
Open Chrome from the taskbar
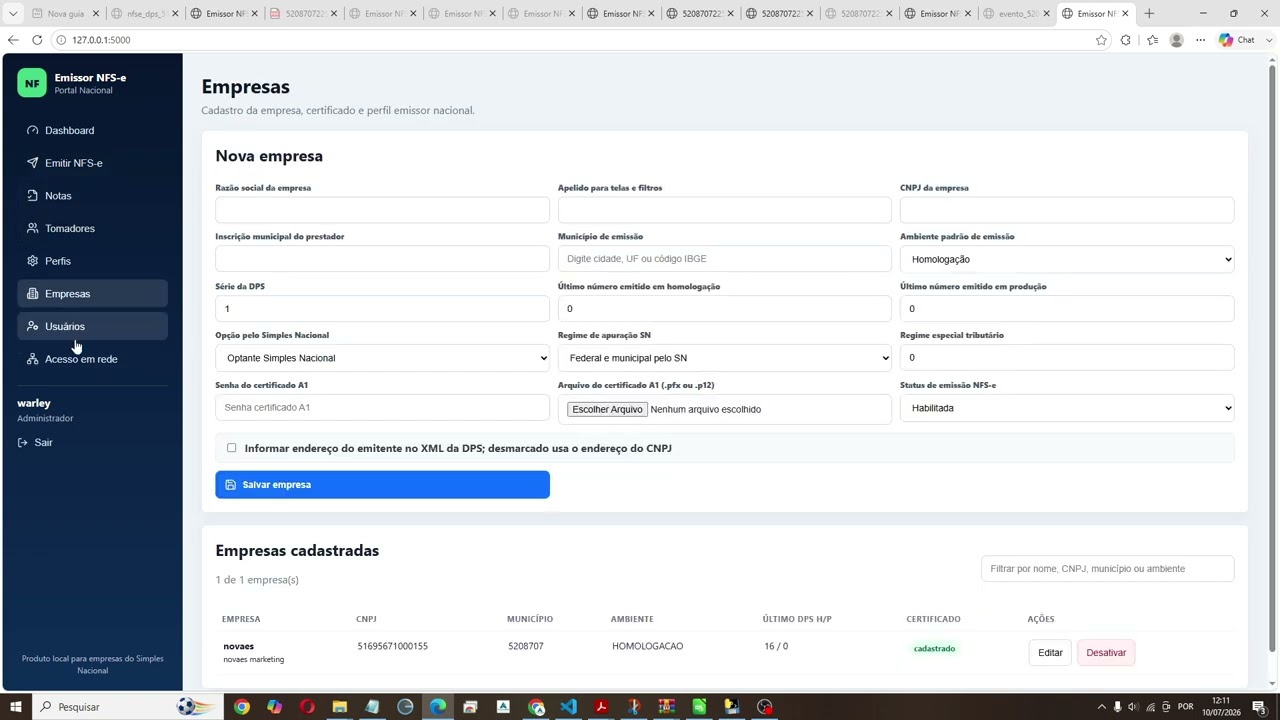242,707
